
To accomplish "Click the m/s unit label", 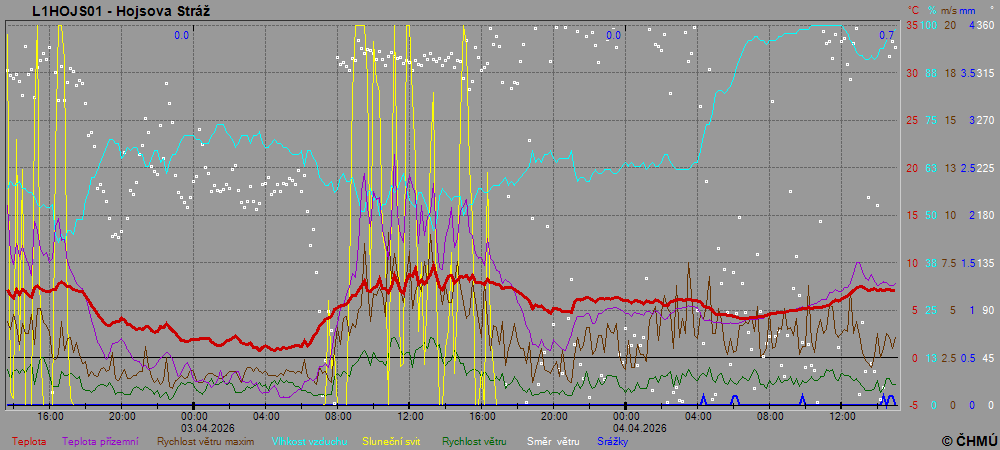I will tap(950, 9).
